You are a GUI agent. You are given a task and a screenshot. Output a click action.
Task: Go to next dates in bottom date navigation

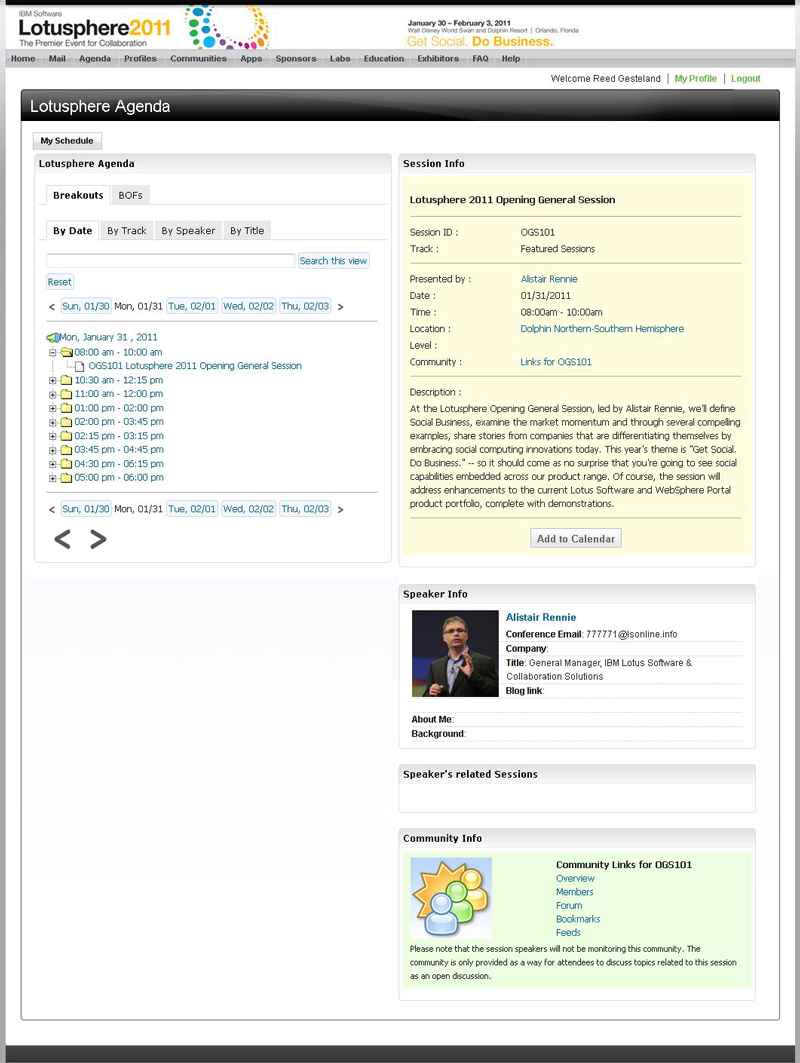tap(340, 510)
